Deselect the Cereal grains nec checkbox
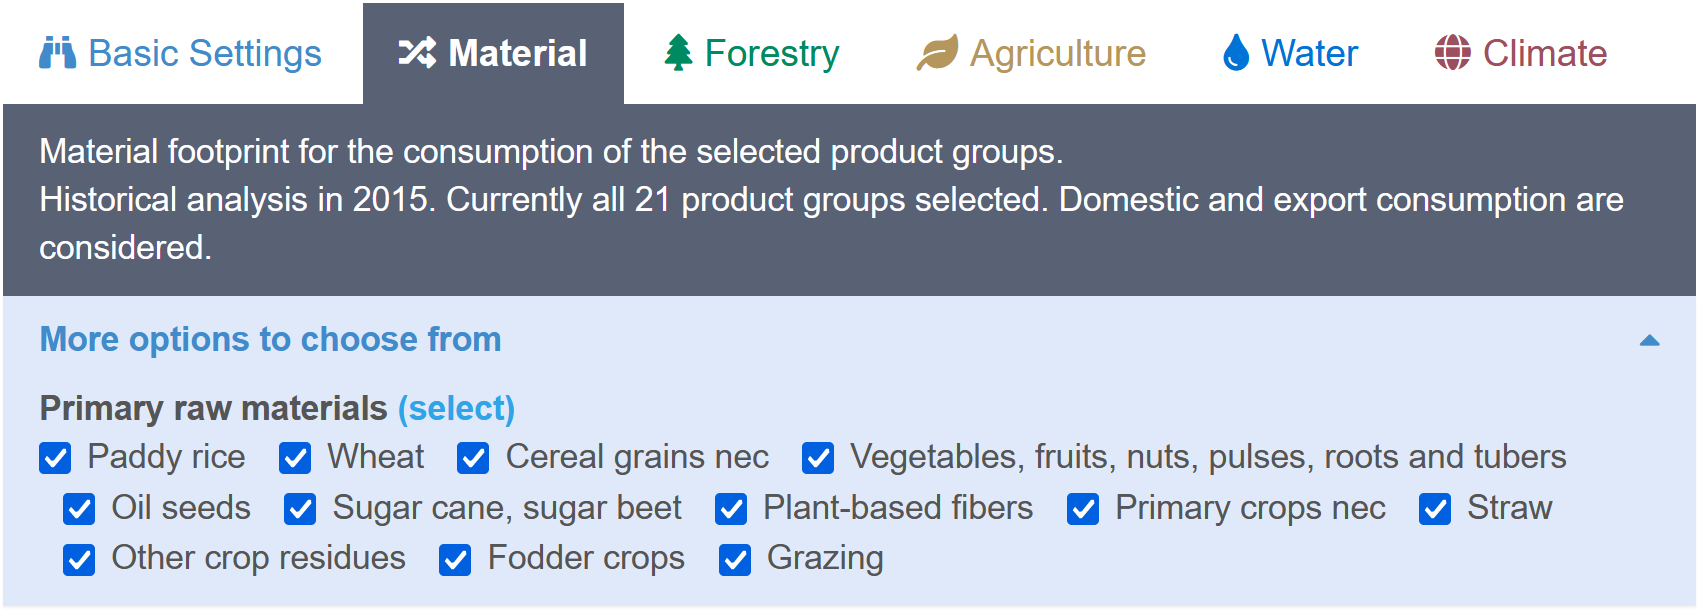Viewport: 1699px width, 610px height. coord(473,458)
